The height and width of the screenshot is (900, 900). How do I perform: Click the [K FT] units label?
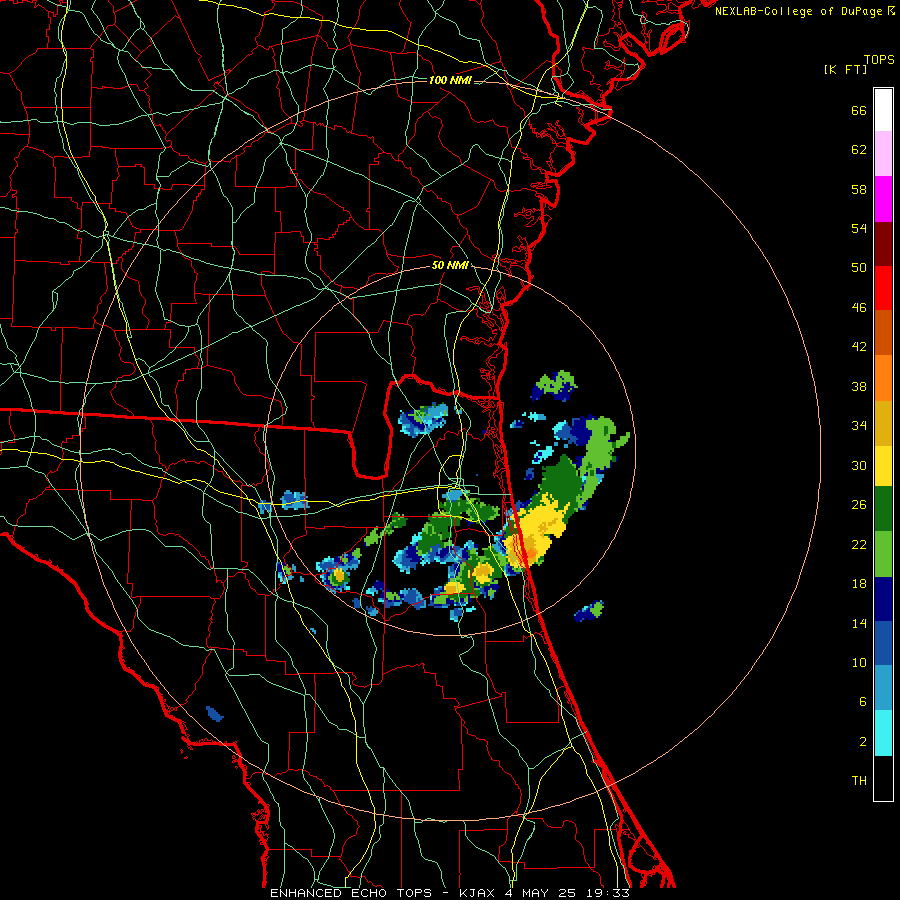(x=845, y=69)
